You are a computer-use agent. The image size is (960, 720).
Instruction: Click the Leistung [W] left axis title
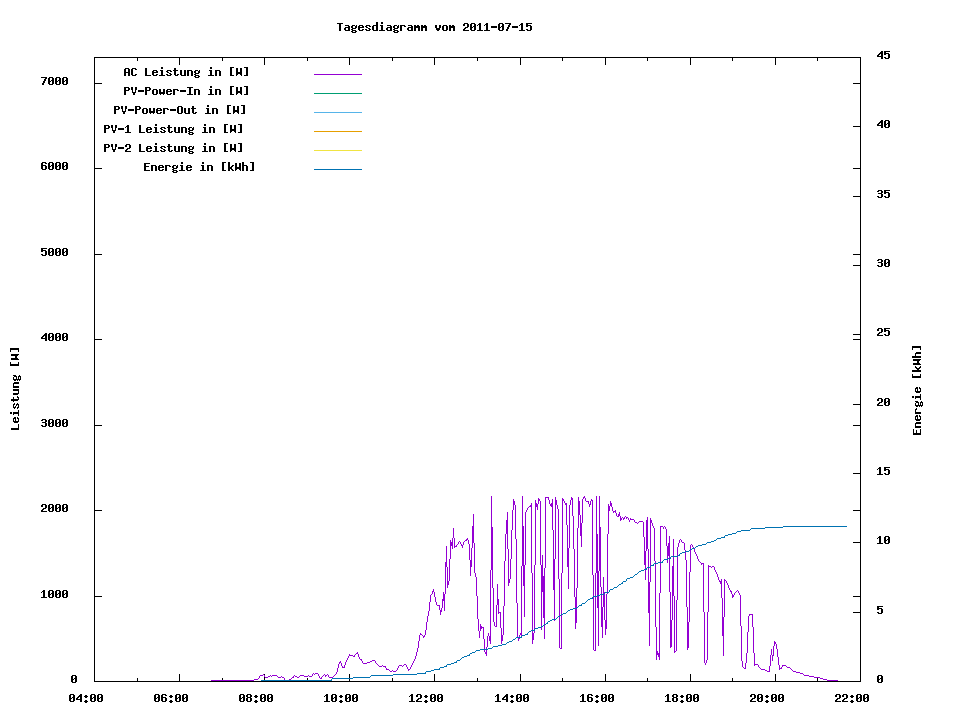click(x=15, y=389)
